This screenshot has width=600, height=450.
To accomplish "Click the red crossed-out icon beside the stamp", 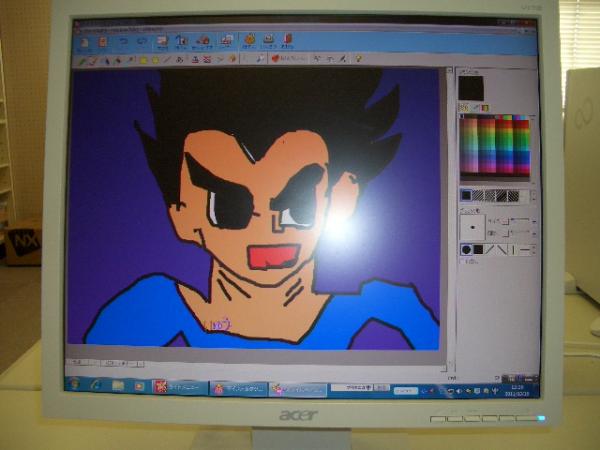I will pyautogui.click(x=207, y=59).
